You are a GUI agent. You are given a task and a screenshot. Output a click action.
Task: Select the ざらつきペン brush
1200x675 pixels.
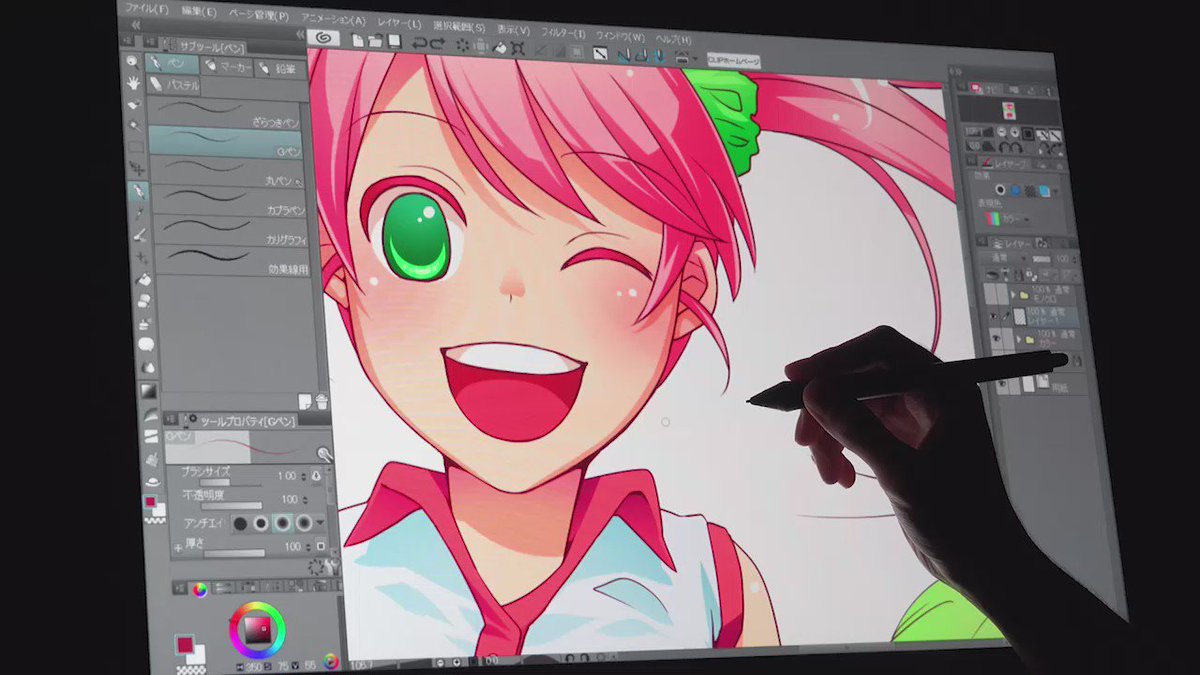point(226,113)
